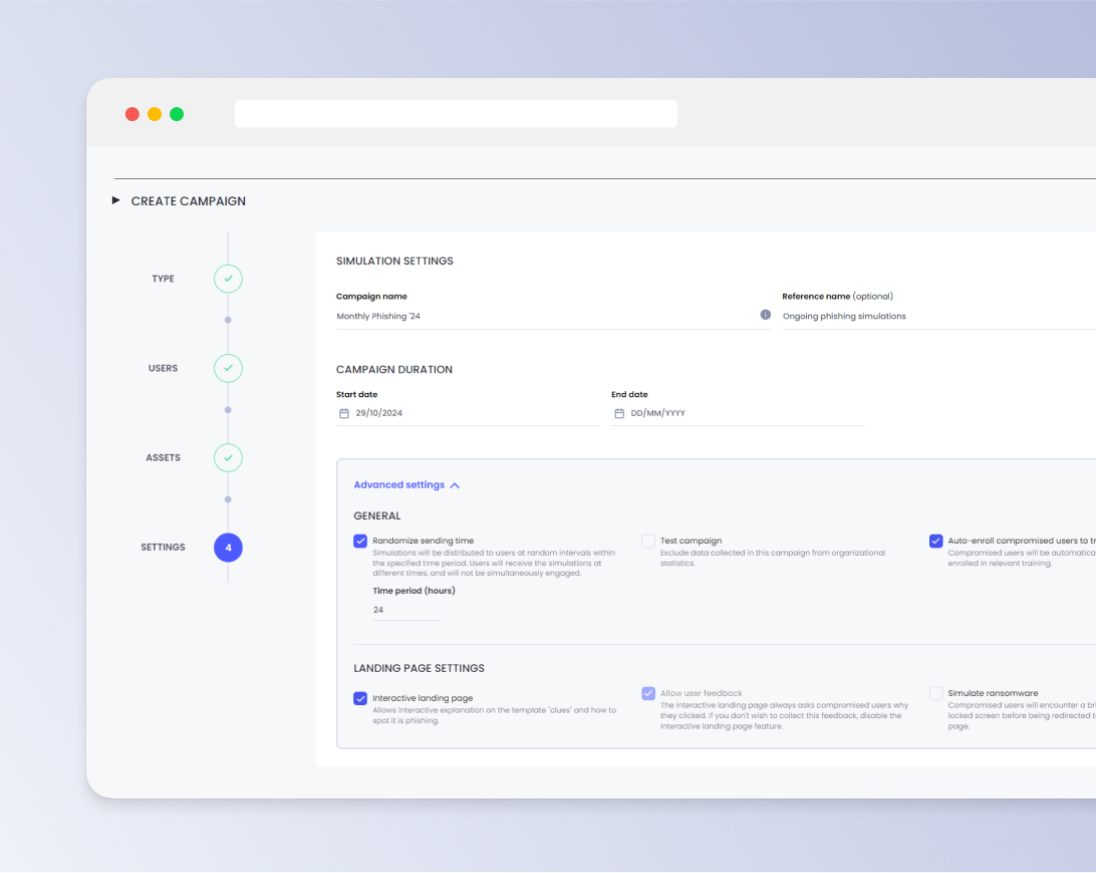The image size is (1096, 873).
Task: Click the ASSETS step completion checkmark
Action: coord(227,457)
